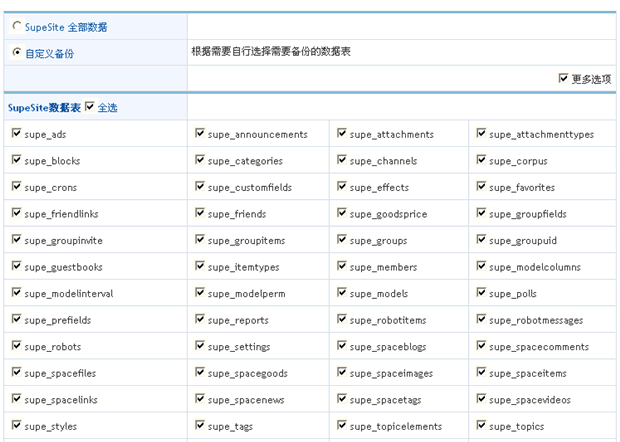Uncheck supe_polls checkbox

481,292
